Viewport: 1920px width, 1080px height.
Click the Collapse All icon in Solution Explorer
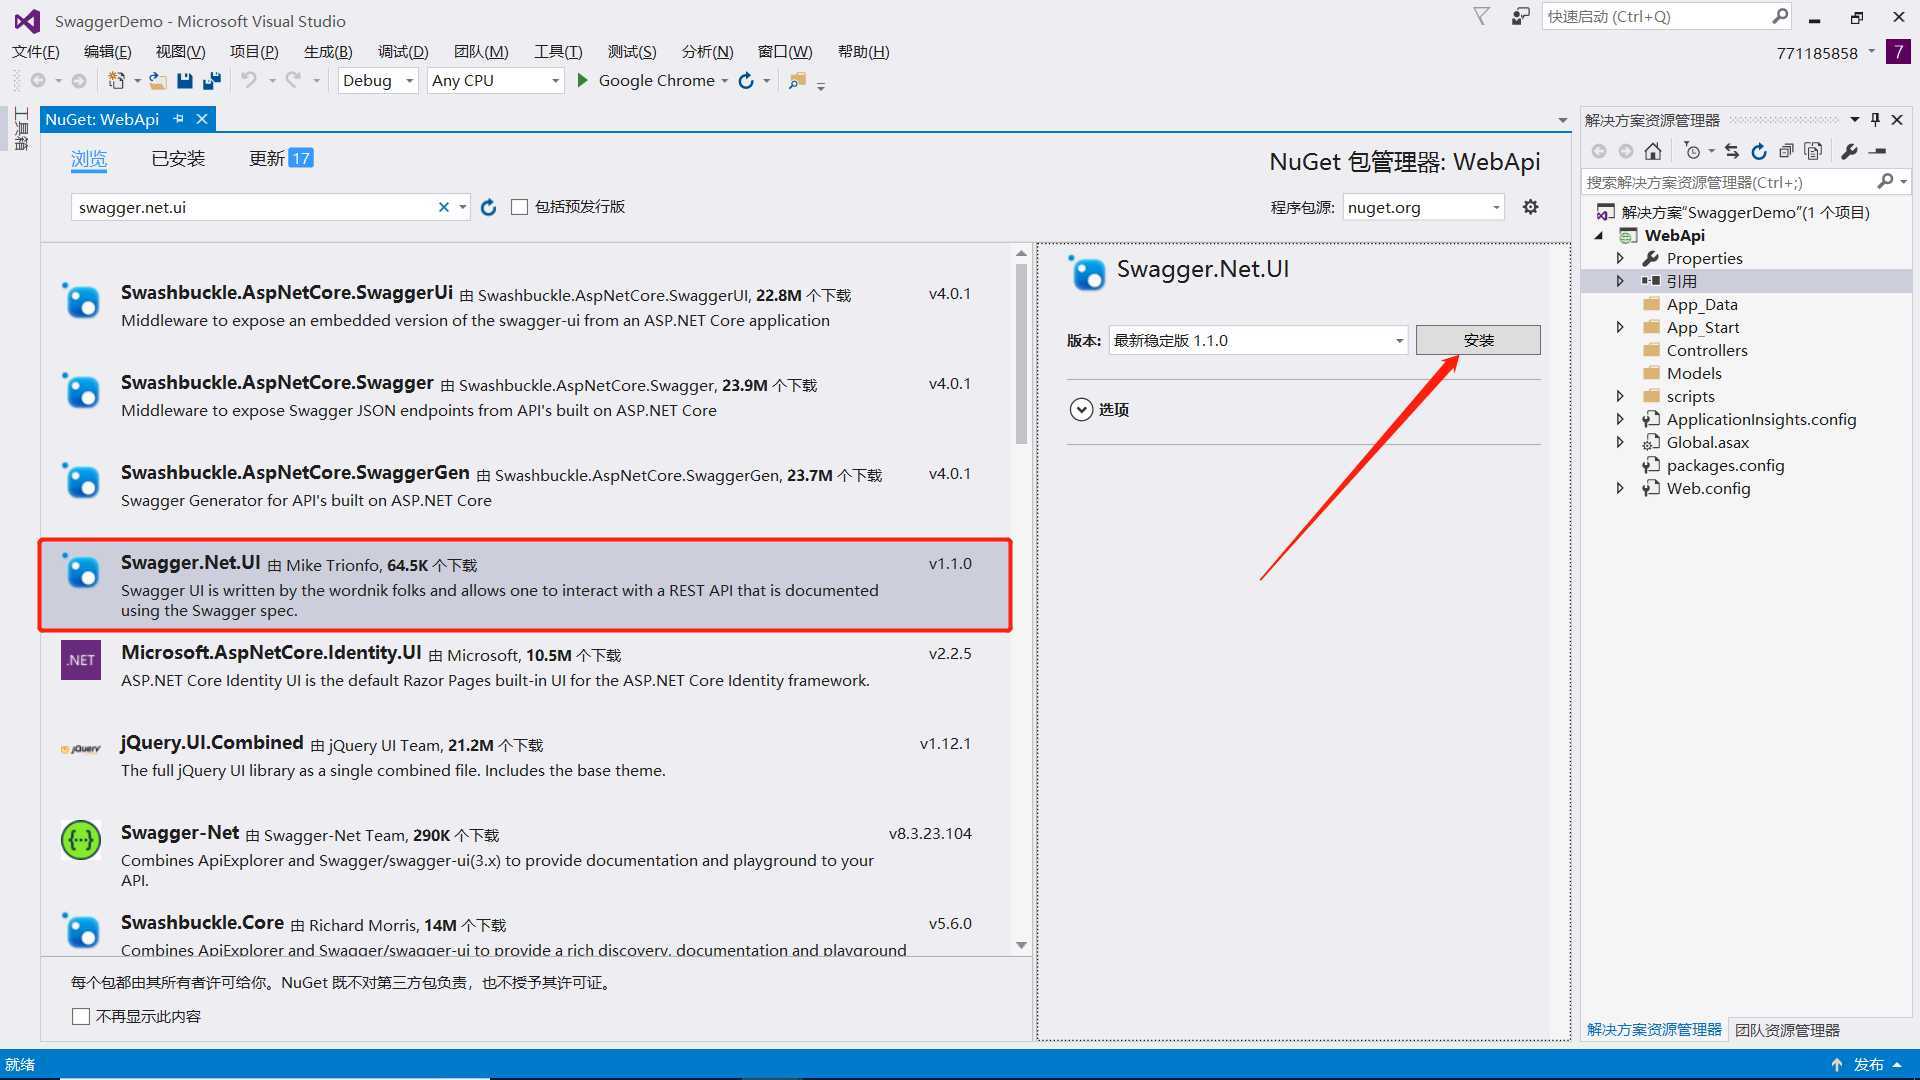(x=1786, y=151)
